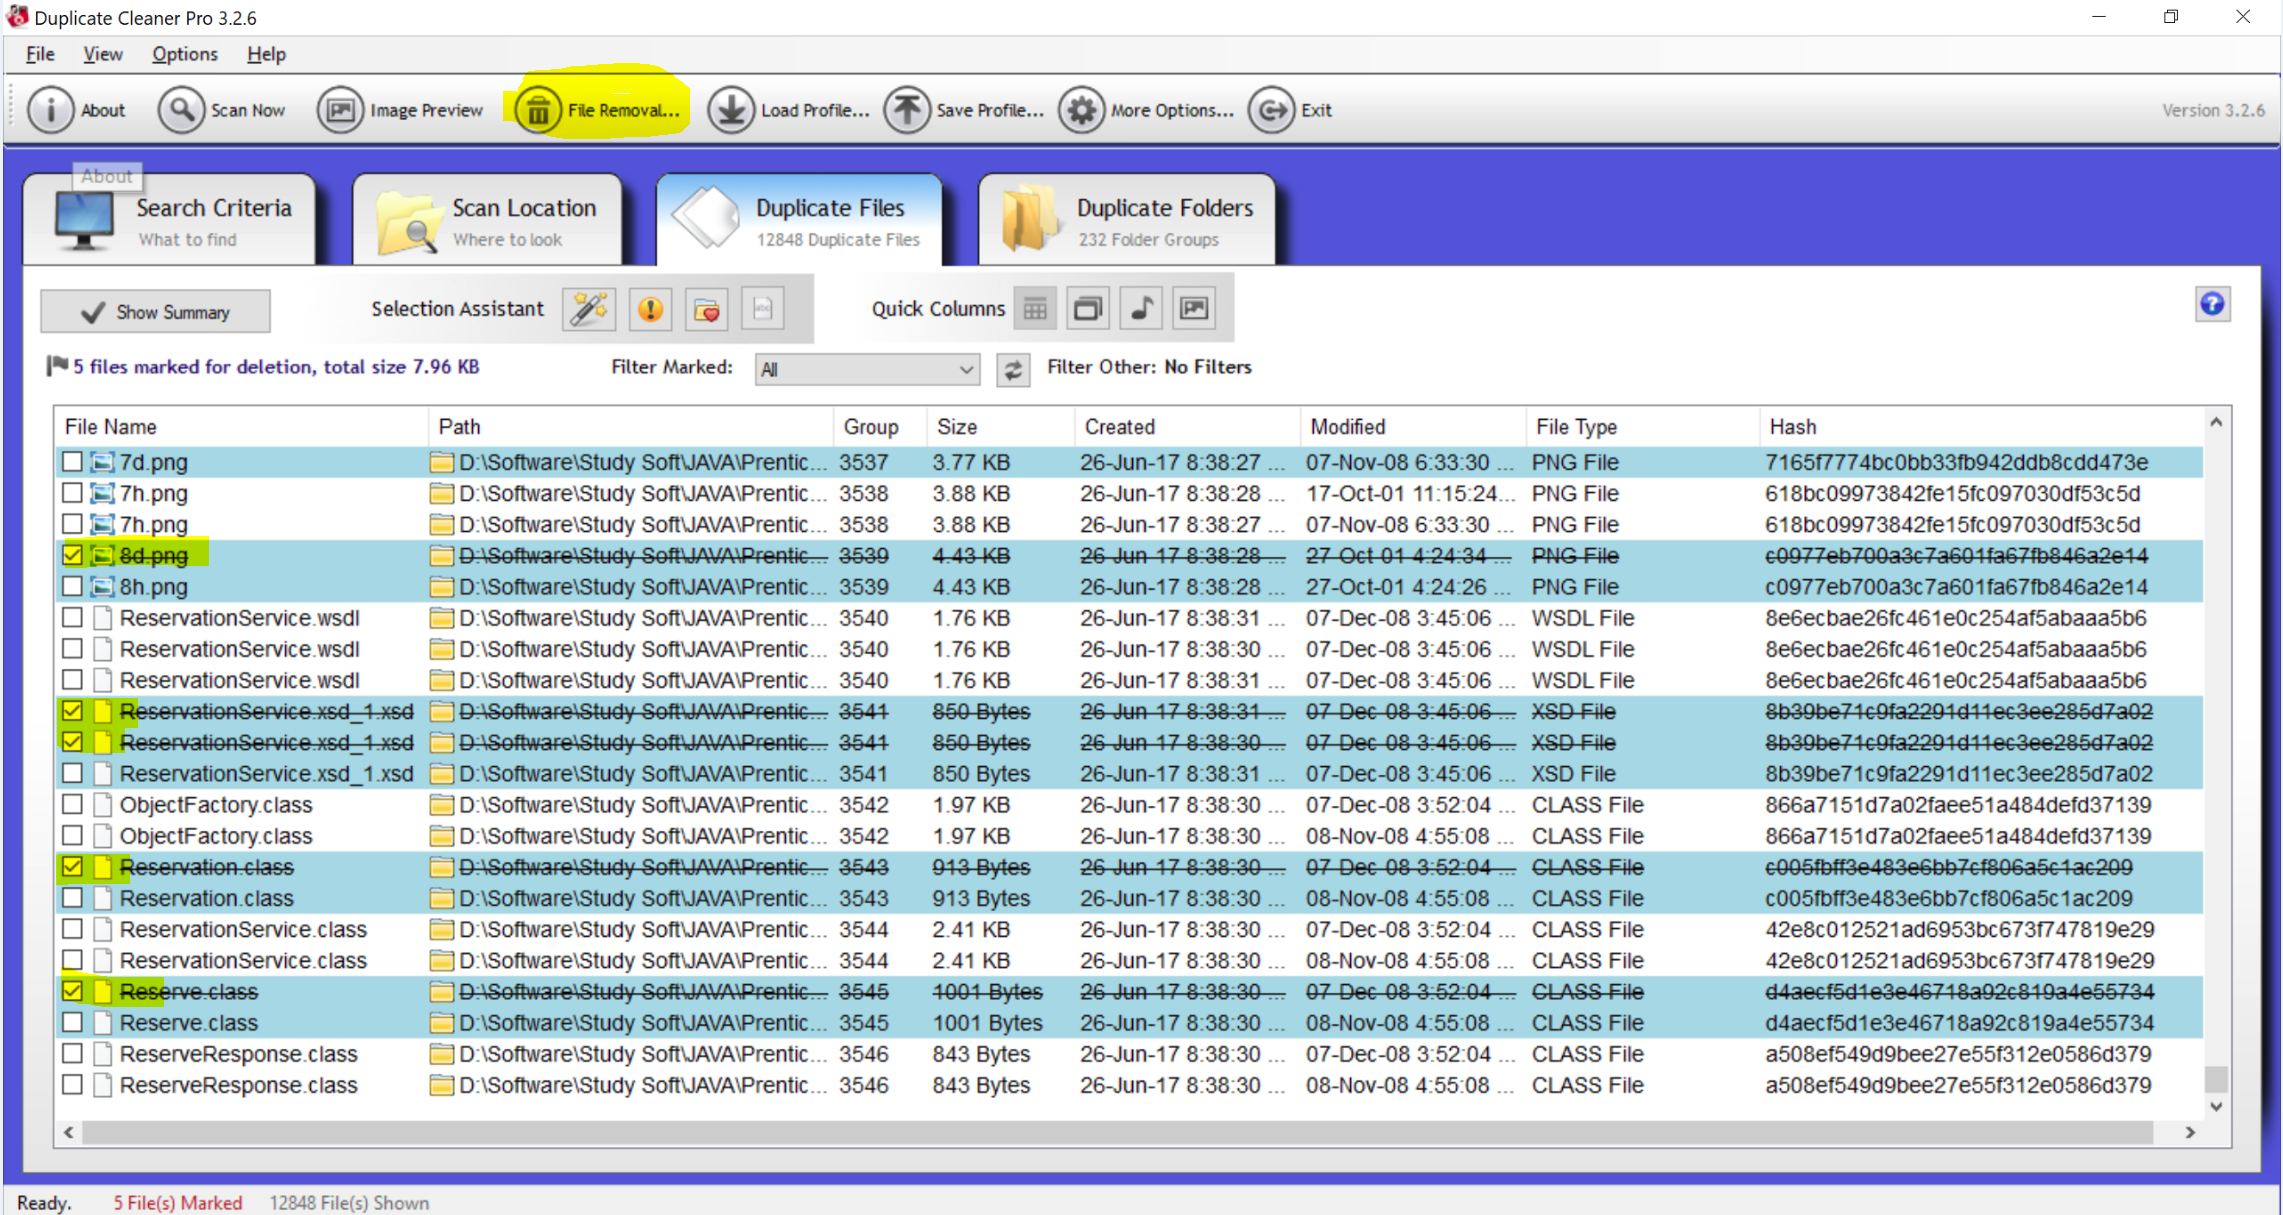The height and width of the screenshot is (1215, 2283).
Task: Click horizontal scrollbar right arrow
Action: pos(2190,1132)
